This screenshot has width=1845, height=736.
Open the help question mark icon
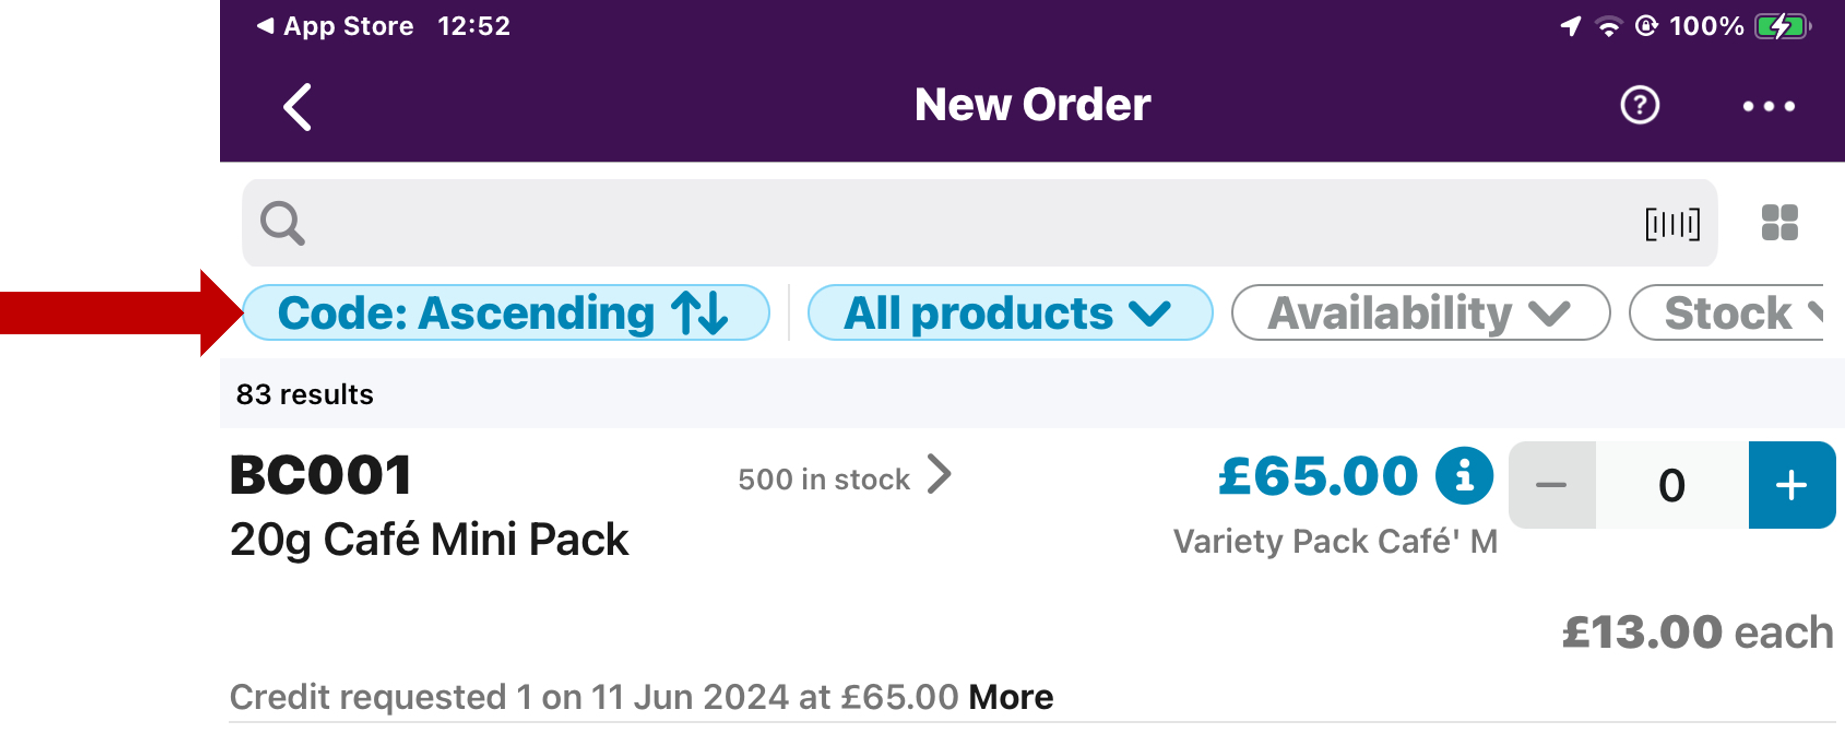[x=1639, y=105]
